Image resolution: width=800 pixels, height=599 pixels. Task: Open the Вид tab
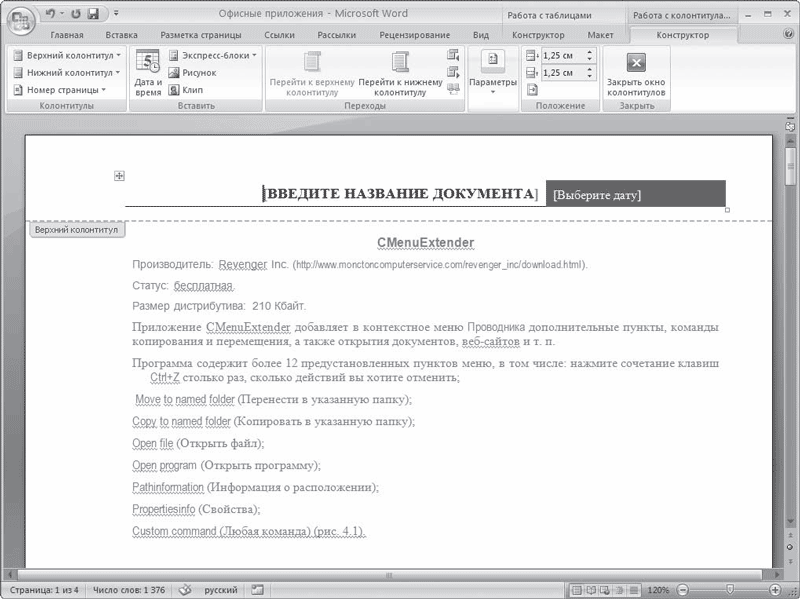[481, 35]
